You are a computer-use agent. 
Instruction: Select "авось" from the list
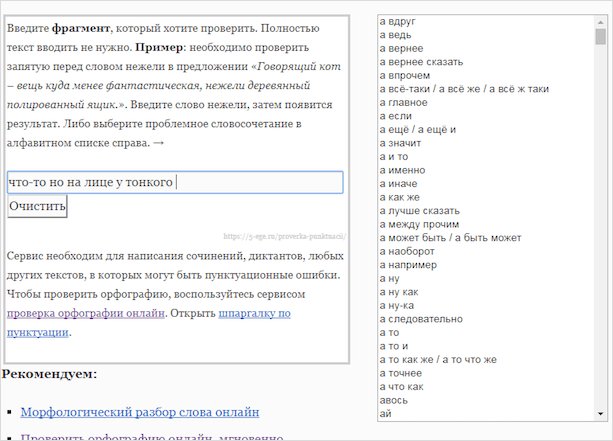[393, 400]
